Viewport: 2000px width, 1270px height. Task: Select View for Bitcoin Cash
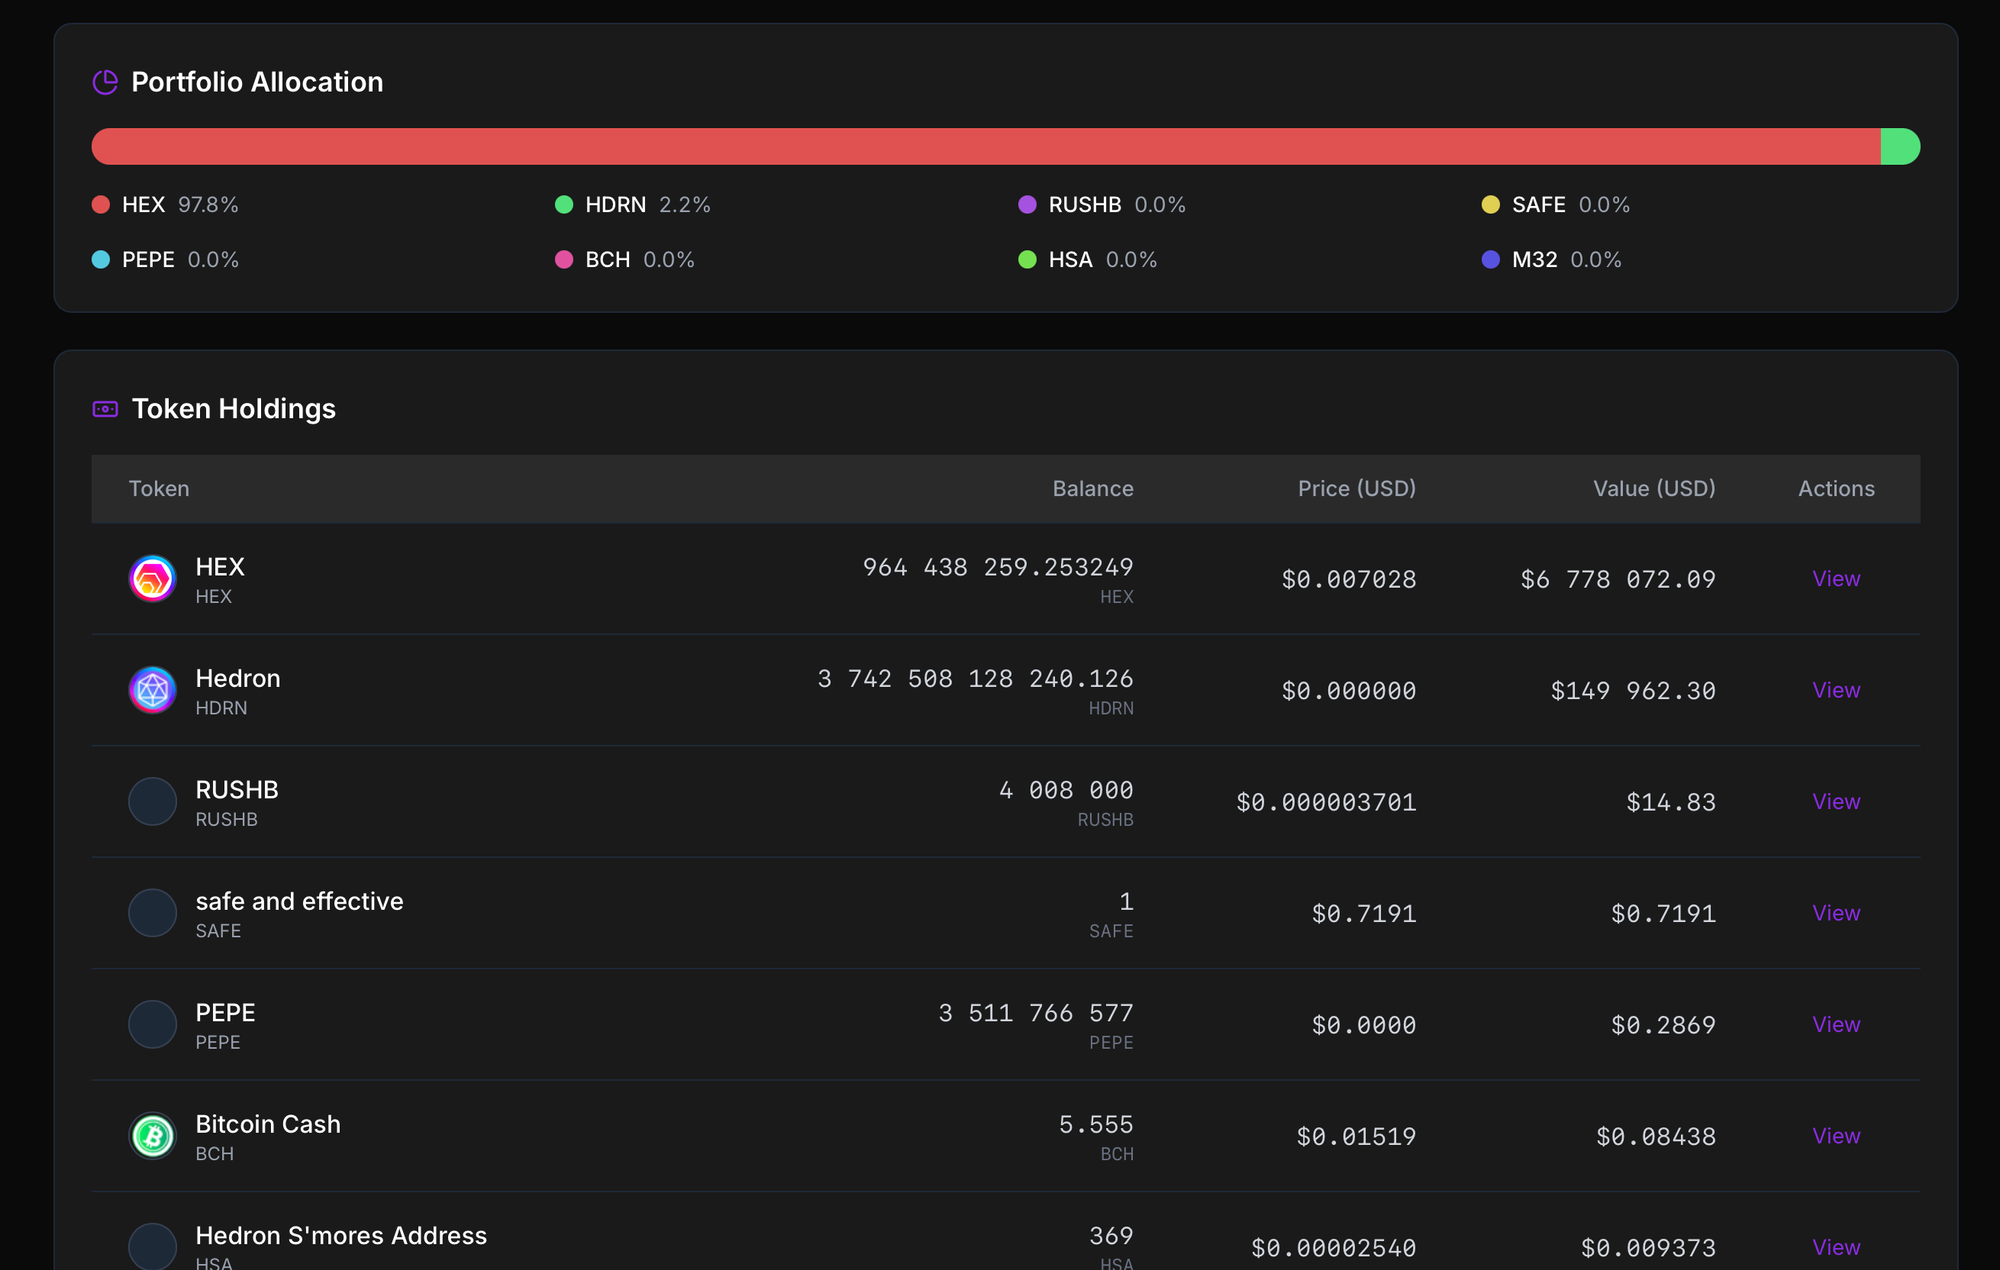pos(1836,1136)
